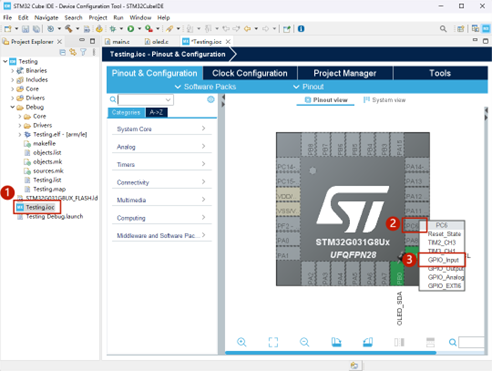Select the A->Z sorting tab
This screenshot has height=371, width=492.
coord(156,112)
